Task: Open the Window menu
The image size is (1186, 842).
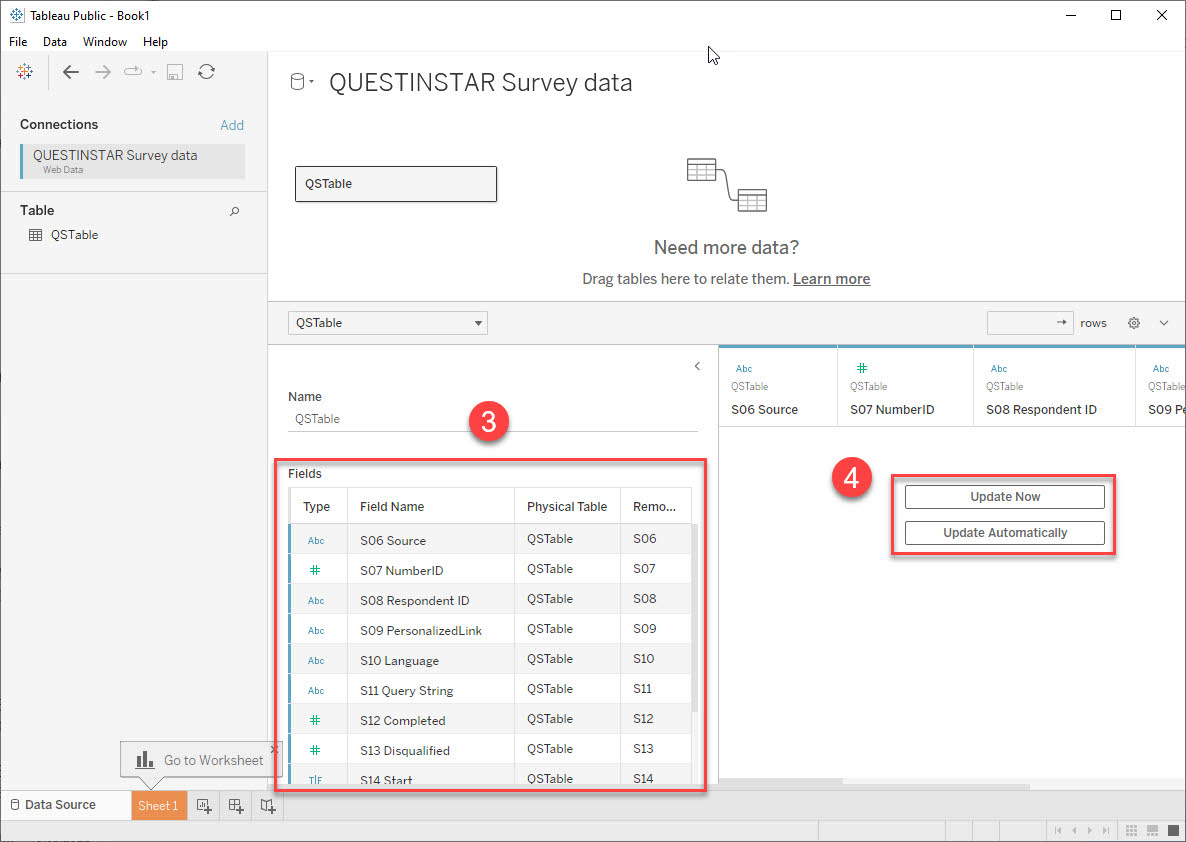Action: point(104,42)
